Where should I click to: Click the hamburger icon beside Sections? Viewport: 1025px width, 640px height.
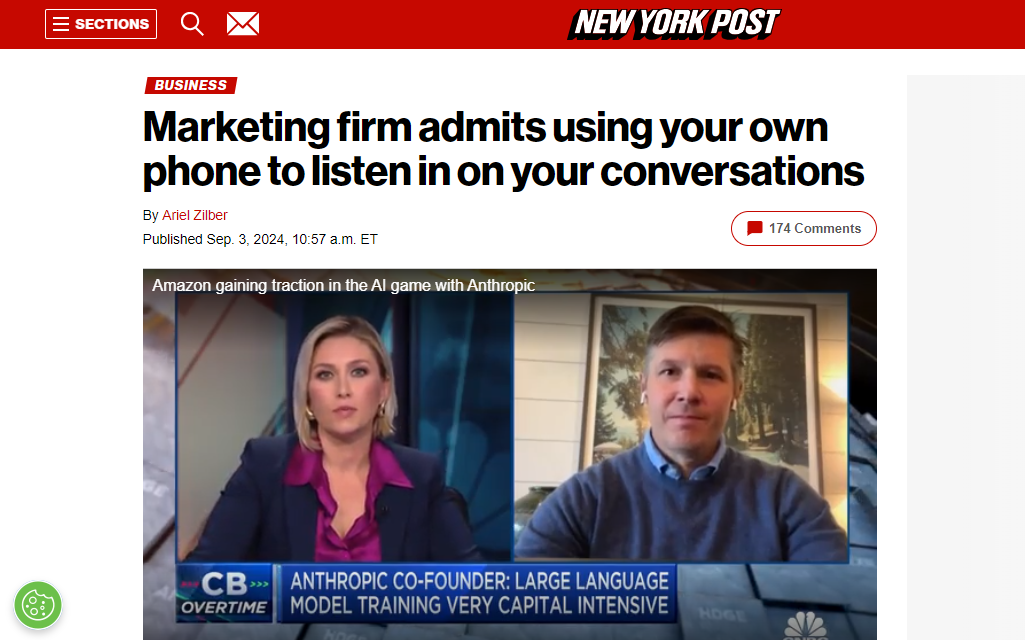coord(61,24)
